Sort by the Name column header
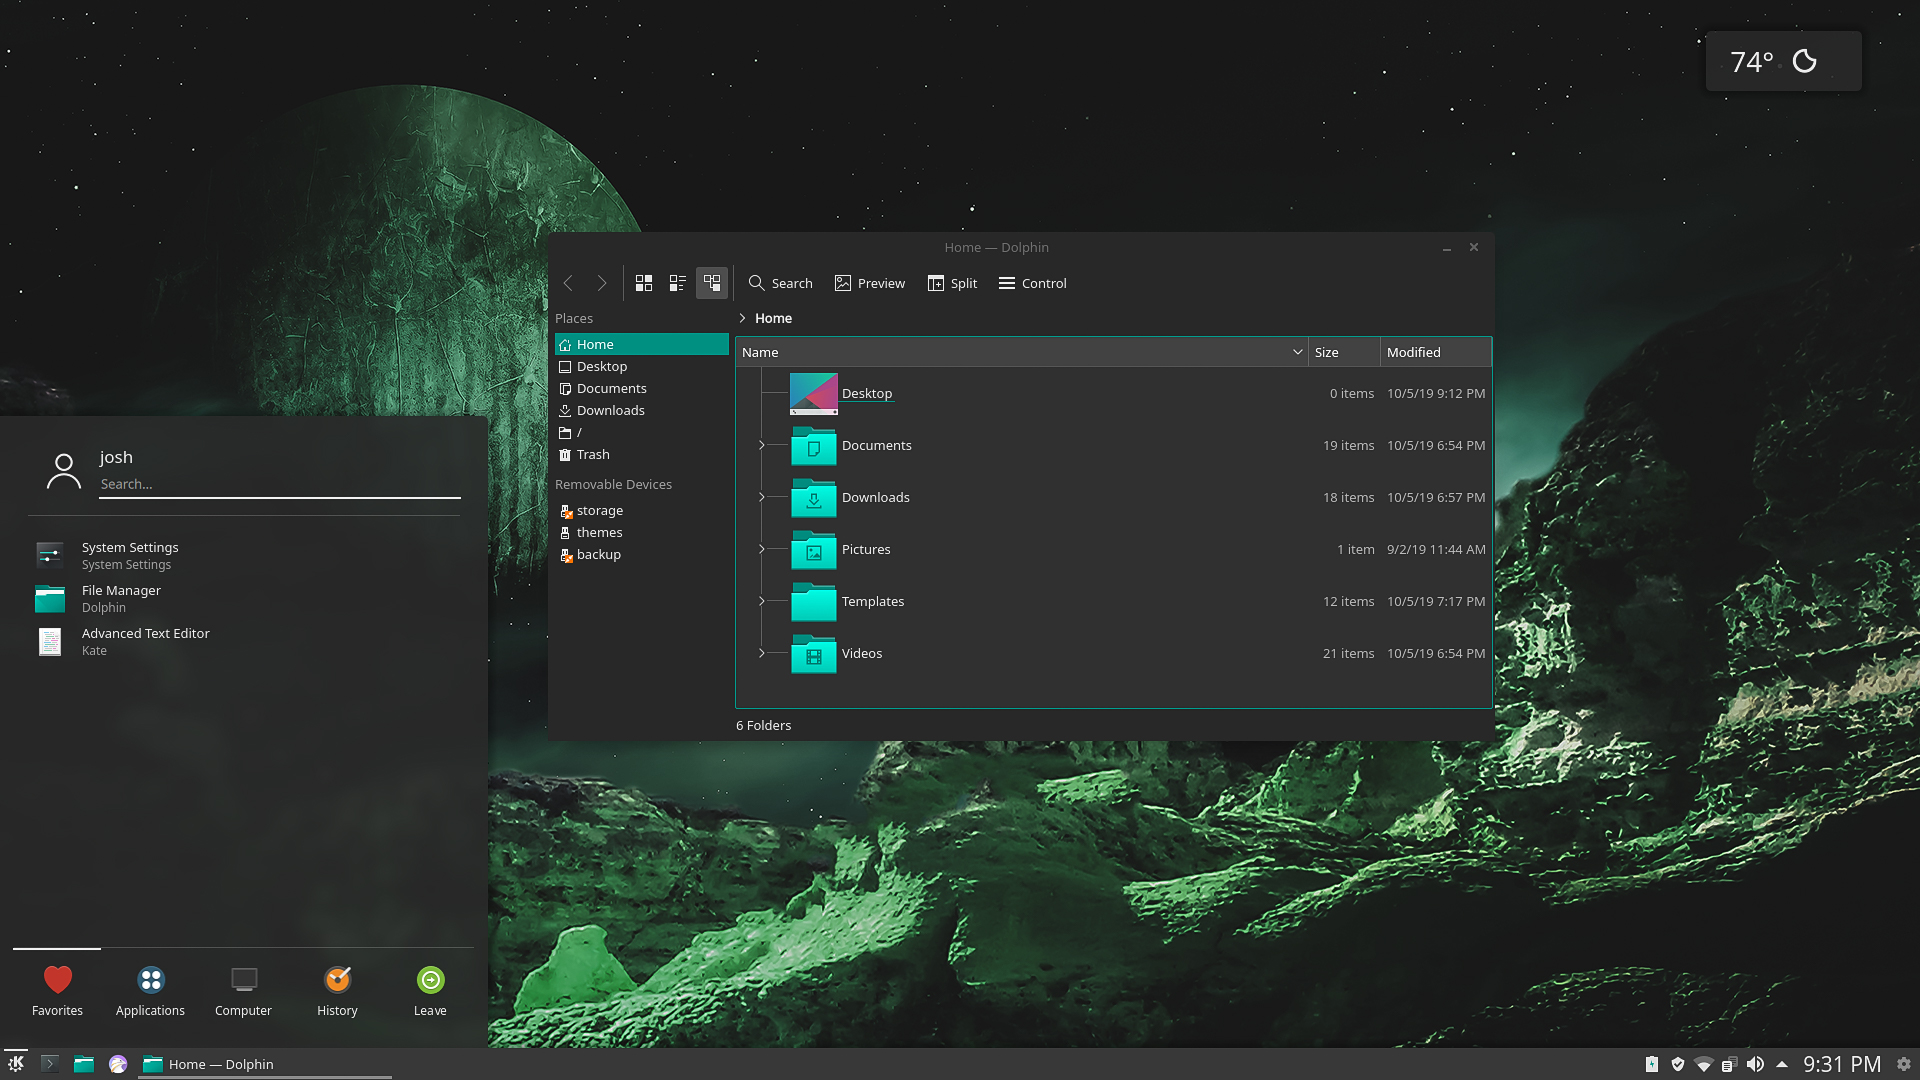1920x1080 pixels. coord(1022,352)
